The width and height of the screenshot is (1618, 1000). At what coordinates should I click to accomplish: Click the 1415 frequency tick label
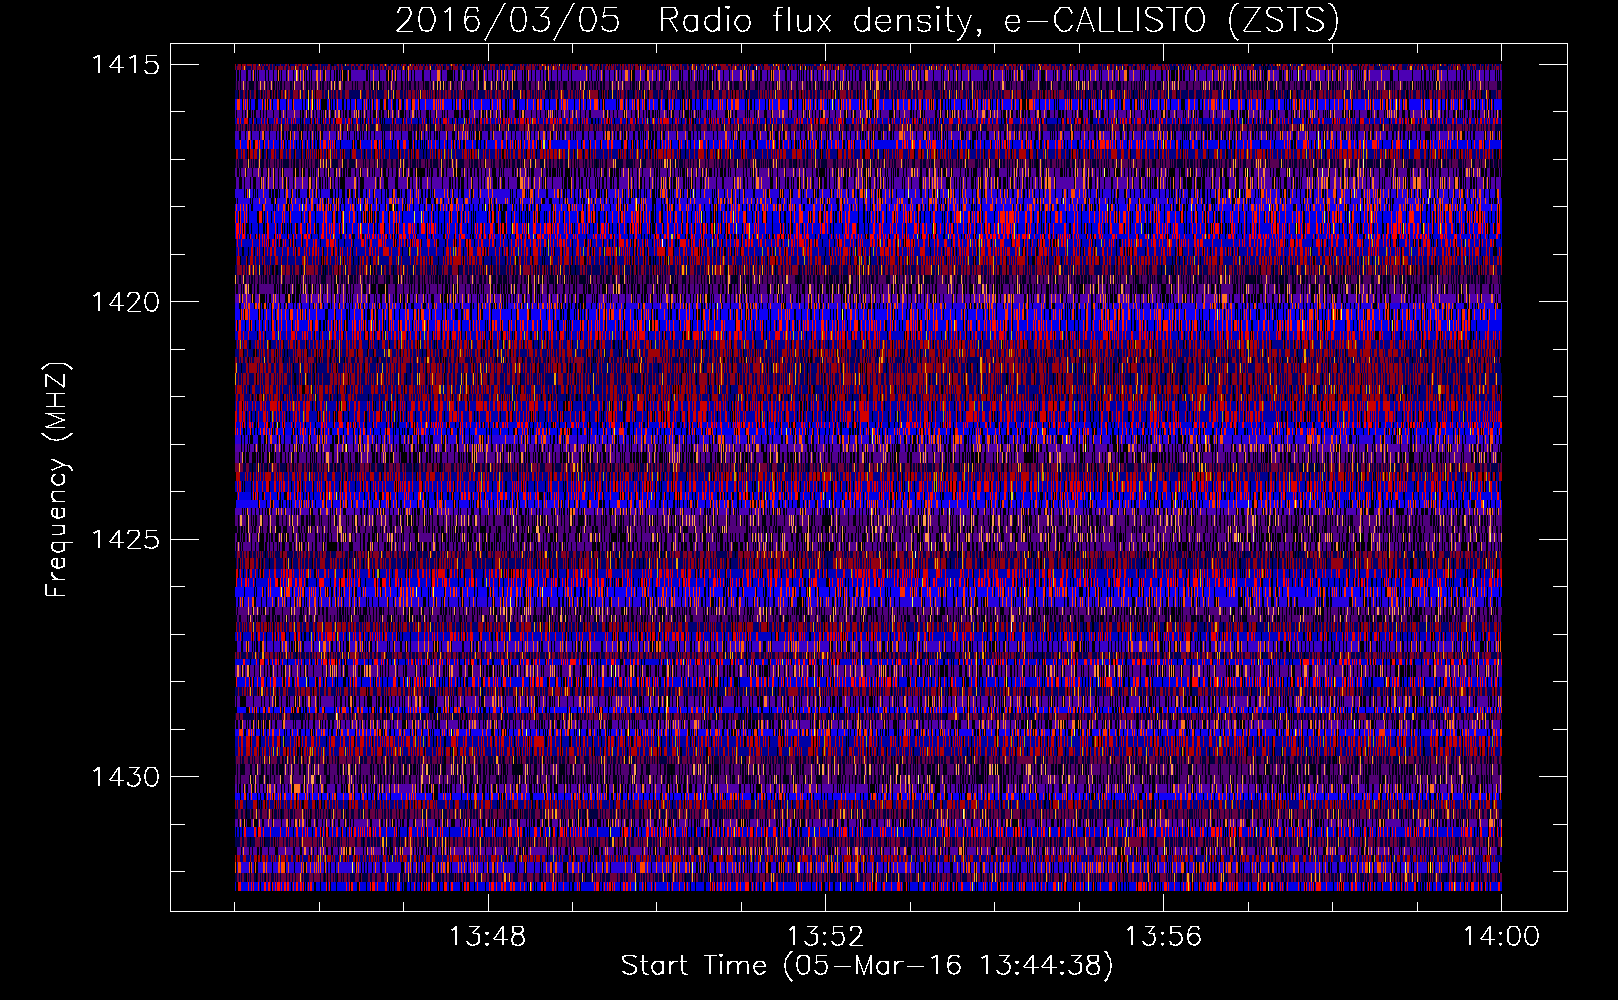point(125,65)
